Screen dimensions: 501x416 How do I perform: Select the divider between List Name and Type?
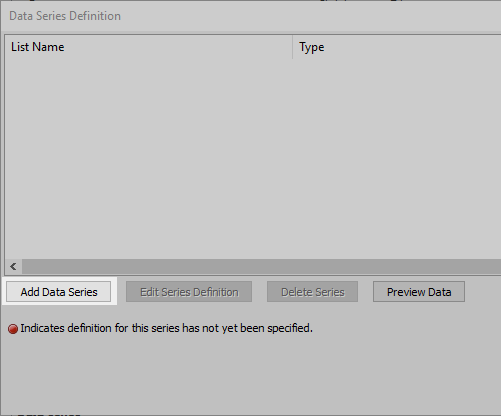[x=293, y=47]
